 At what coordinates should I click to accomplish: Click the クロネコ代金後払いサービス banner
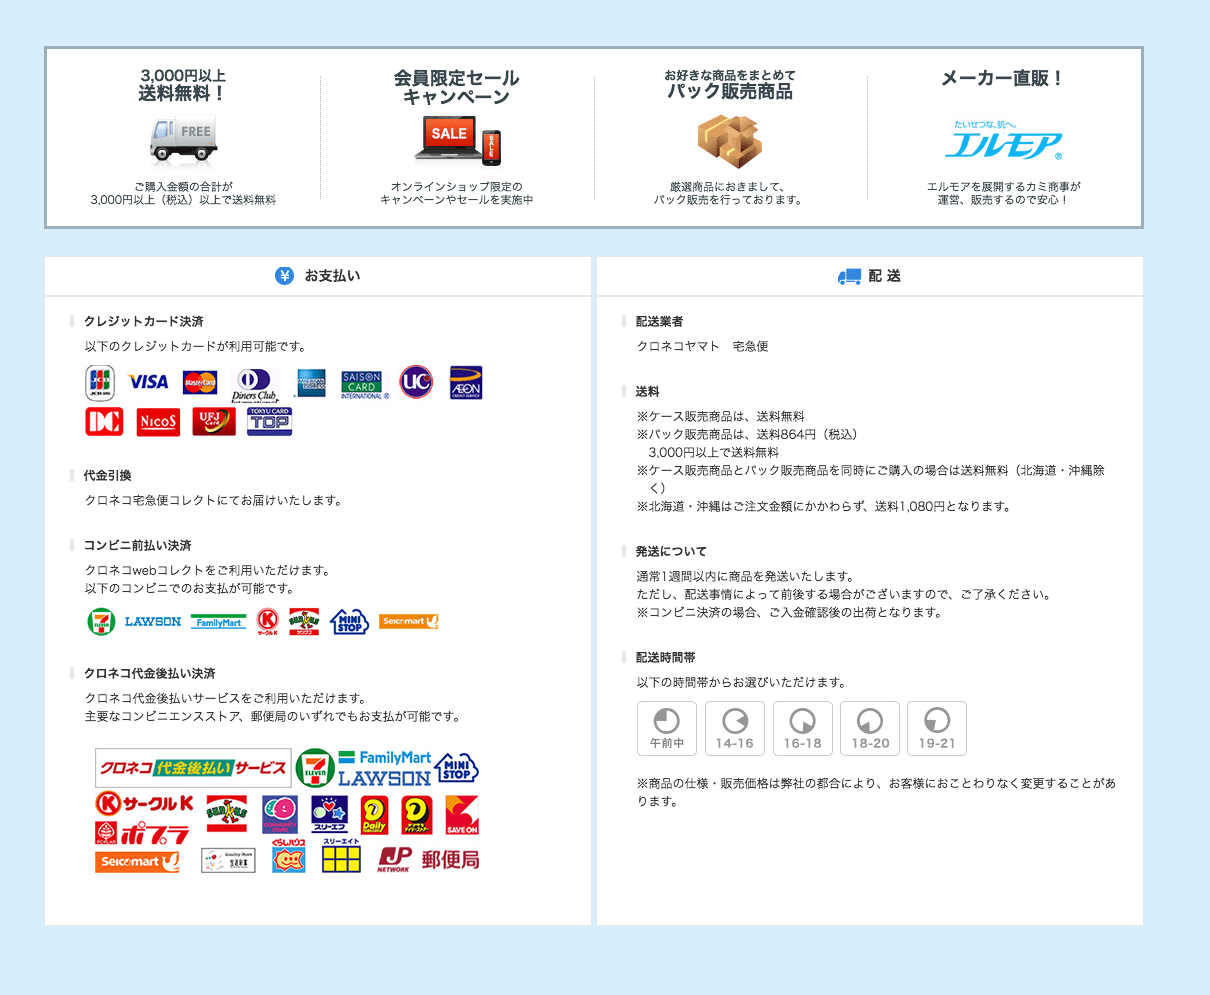click(x=192, y=768)
